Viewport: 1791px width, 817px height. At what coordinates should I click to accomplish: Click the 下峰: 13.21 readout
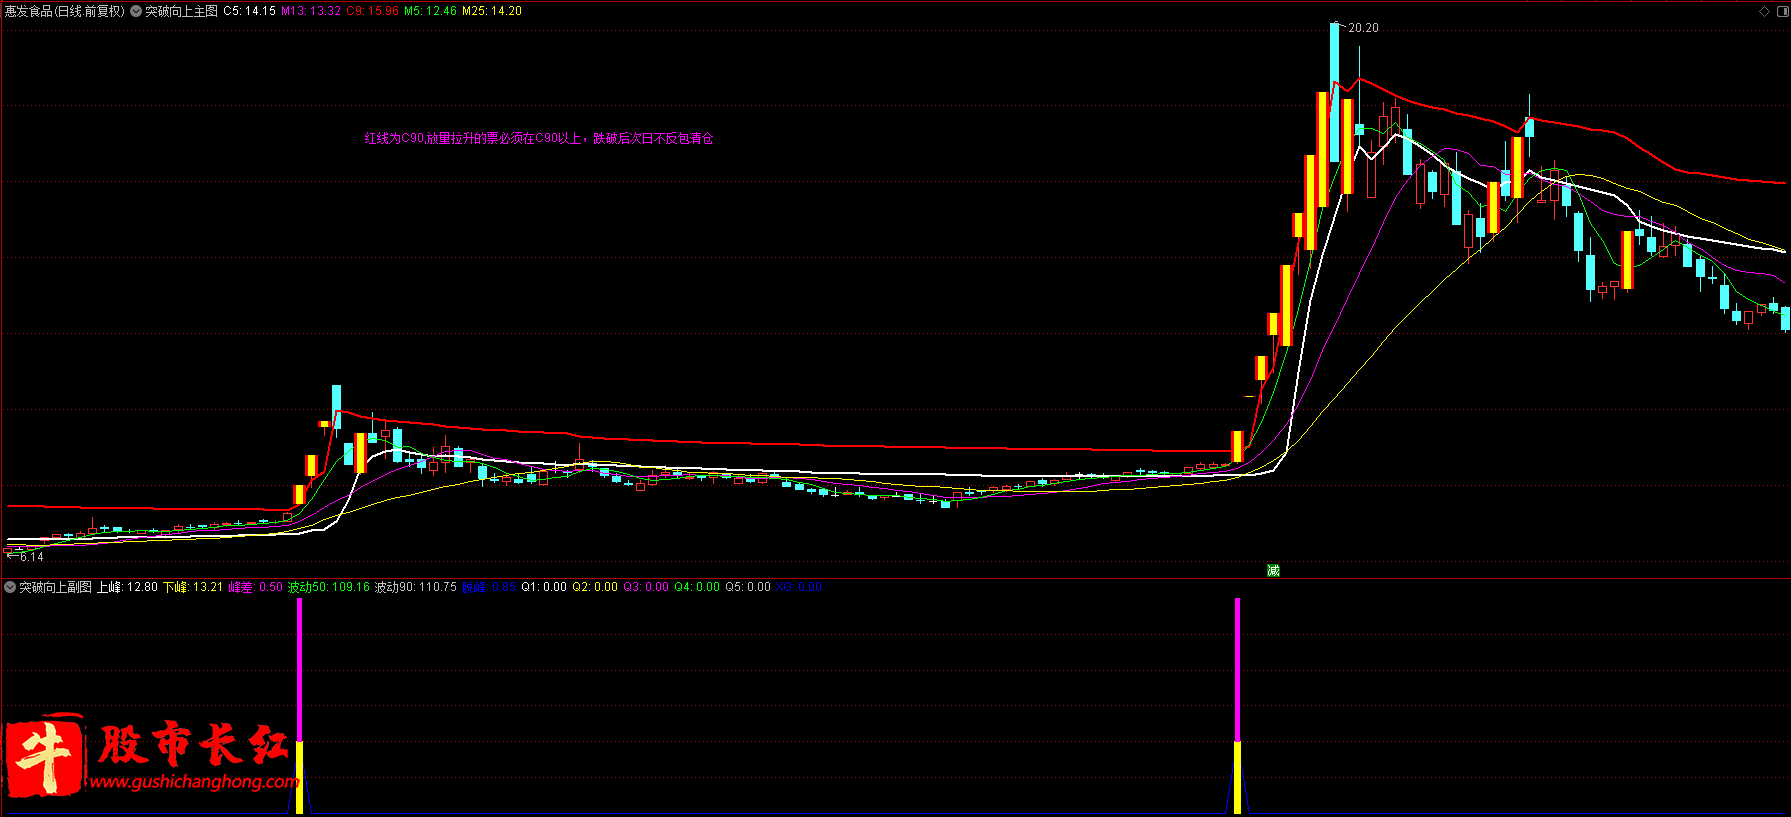click(193, 587)
